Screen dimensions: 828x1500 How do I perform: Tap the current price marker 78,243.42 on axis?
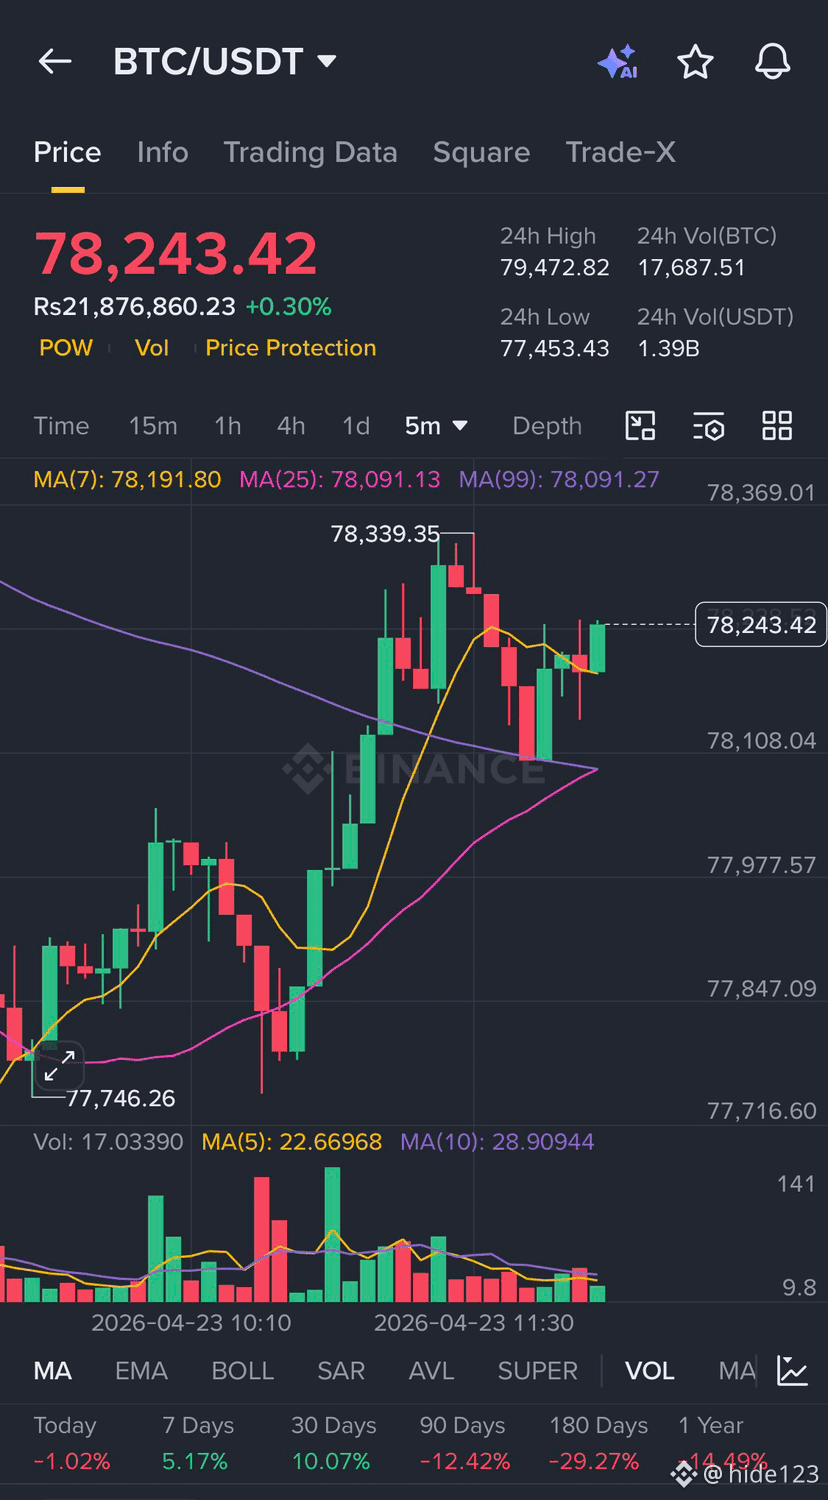pos(761,625)
